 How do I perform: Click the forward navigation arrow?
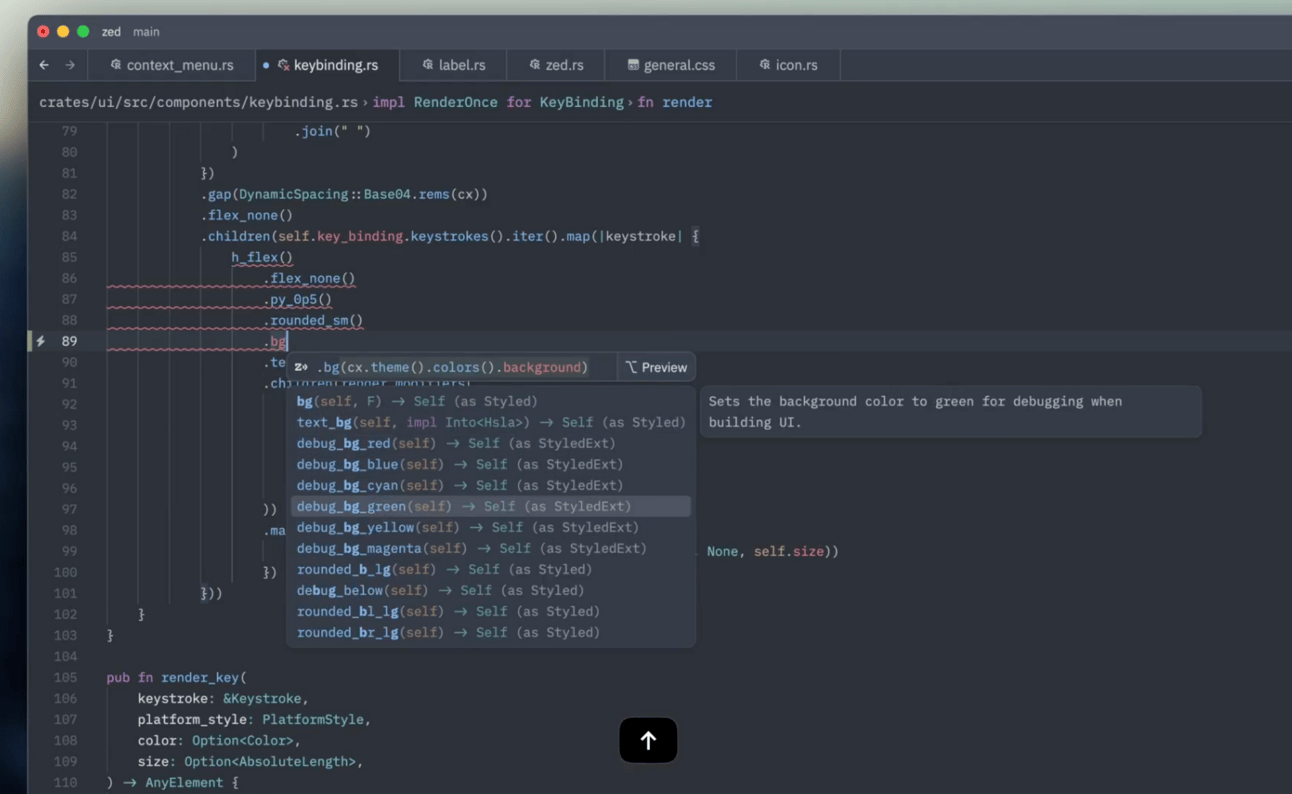click(x=70, y=65)
